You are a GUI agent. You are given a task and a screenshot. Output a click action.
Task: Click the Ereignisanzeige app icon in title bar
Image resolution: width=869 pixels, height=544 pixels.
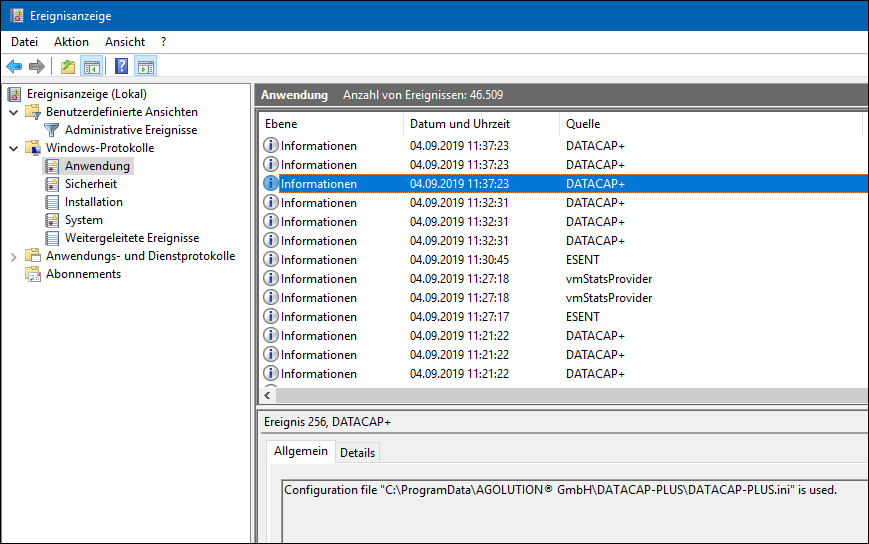pos(17,16)
